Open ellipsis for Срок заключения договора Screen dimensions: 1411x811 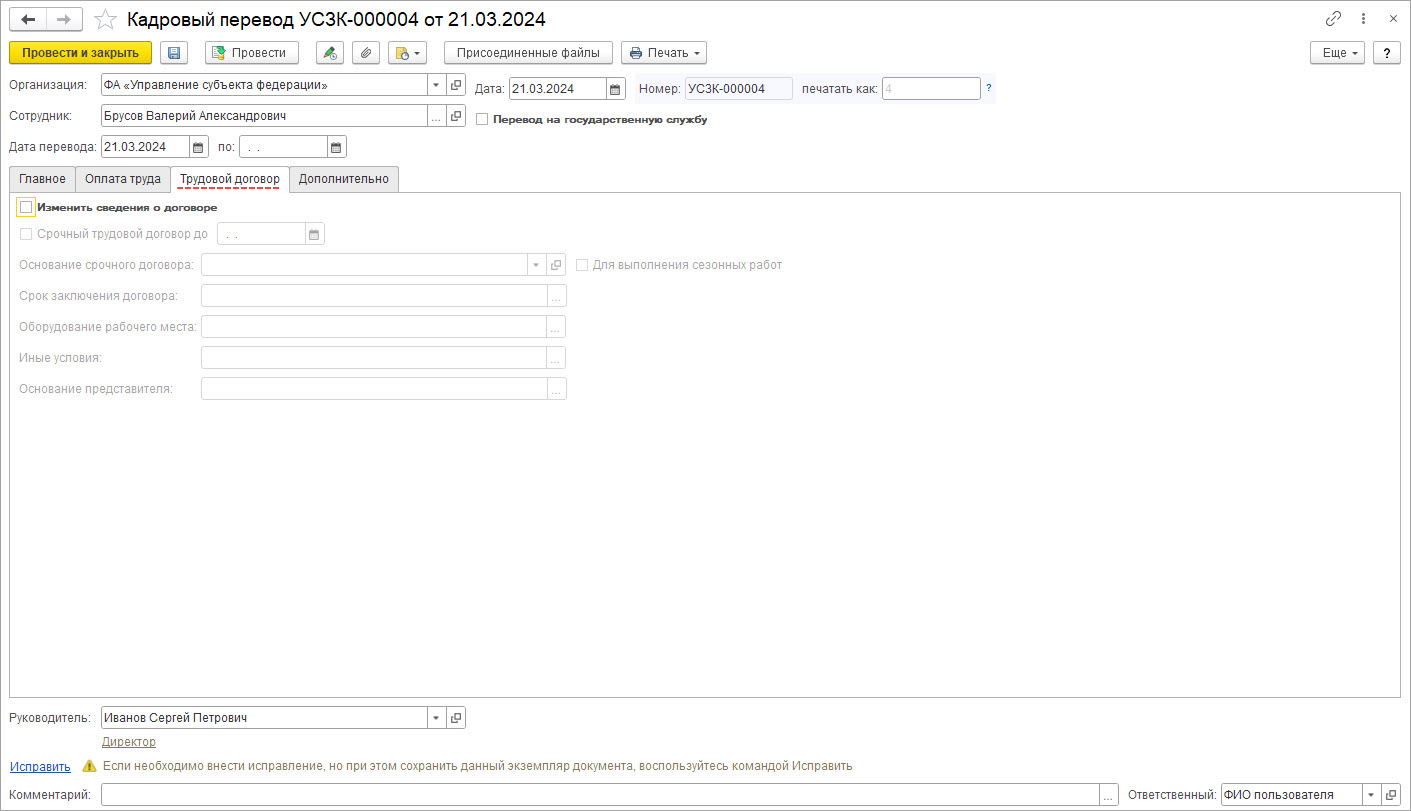coord(556,296)
